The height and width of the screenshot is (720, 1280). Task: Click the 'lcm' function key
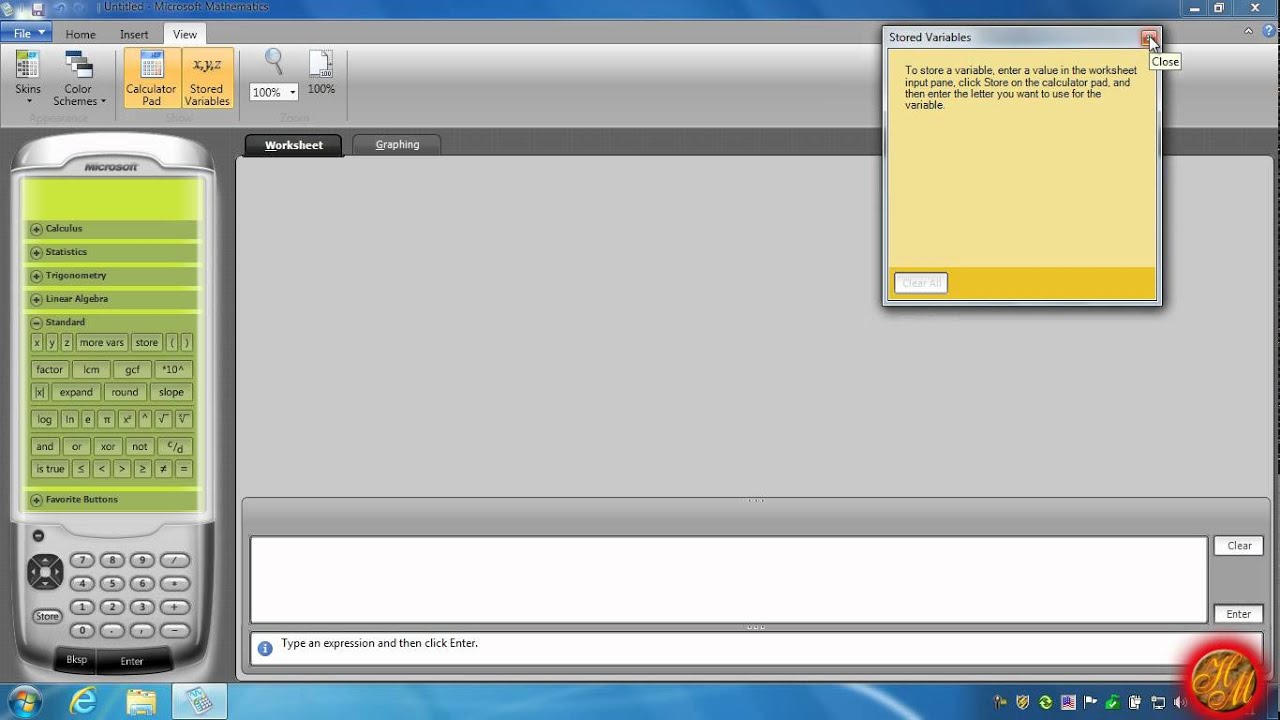point(91,370)
